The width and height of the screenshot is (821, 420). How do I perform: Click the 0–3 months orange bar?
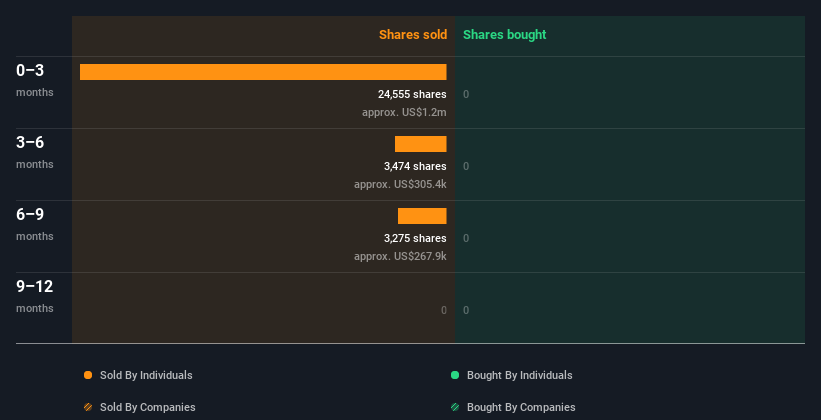click(x=263, y=72)
